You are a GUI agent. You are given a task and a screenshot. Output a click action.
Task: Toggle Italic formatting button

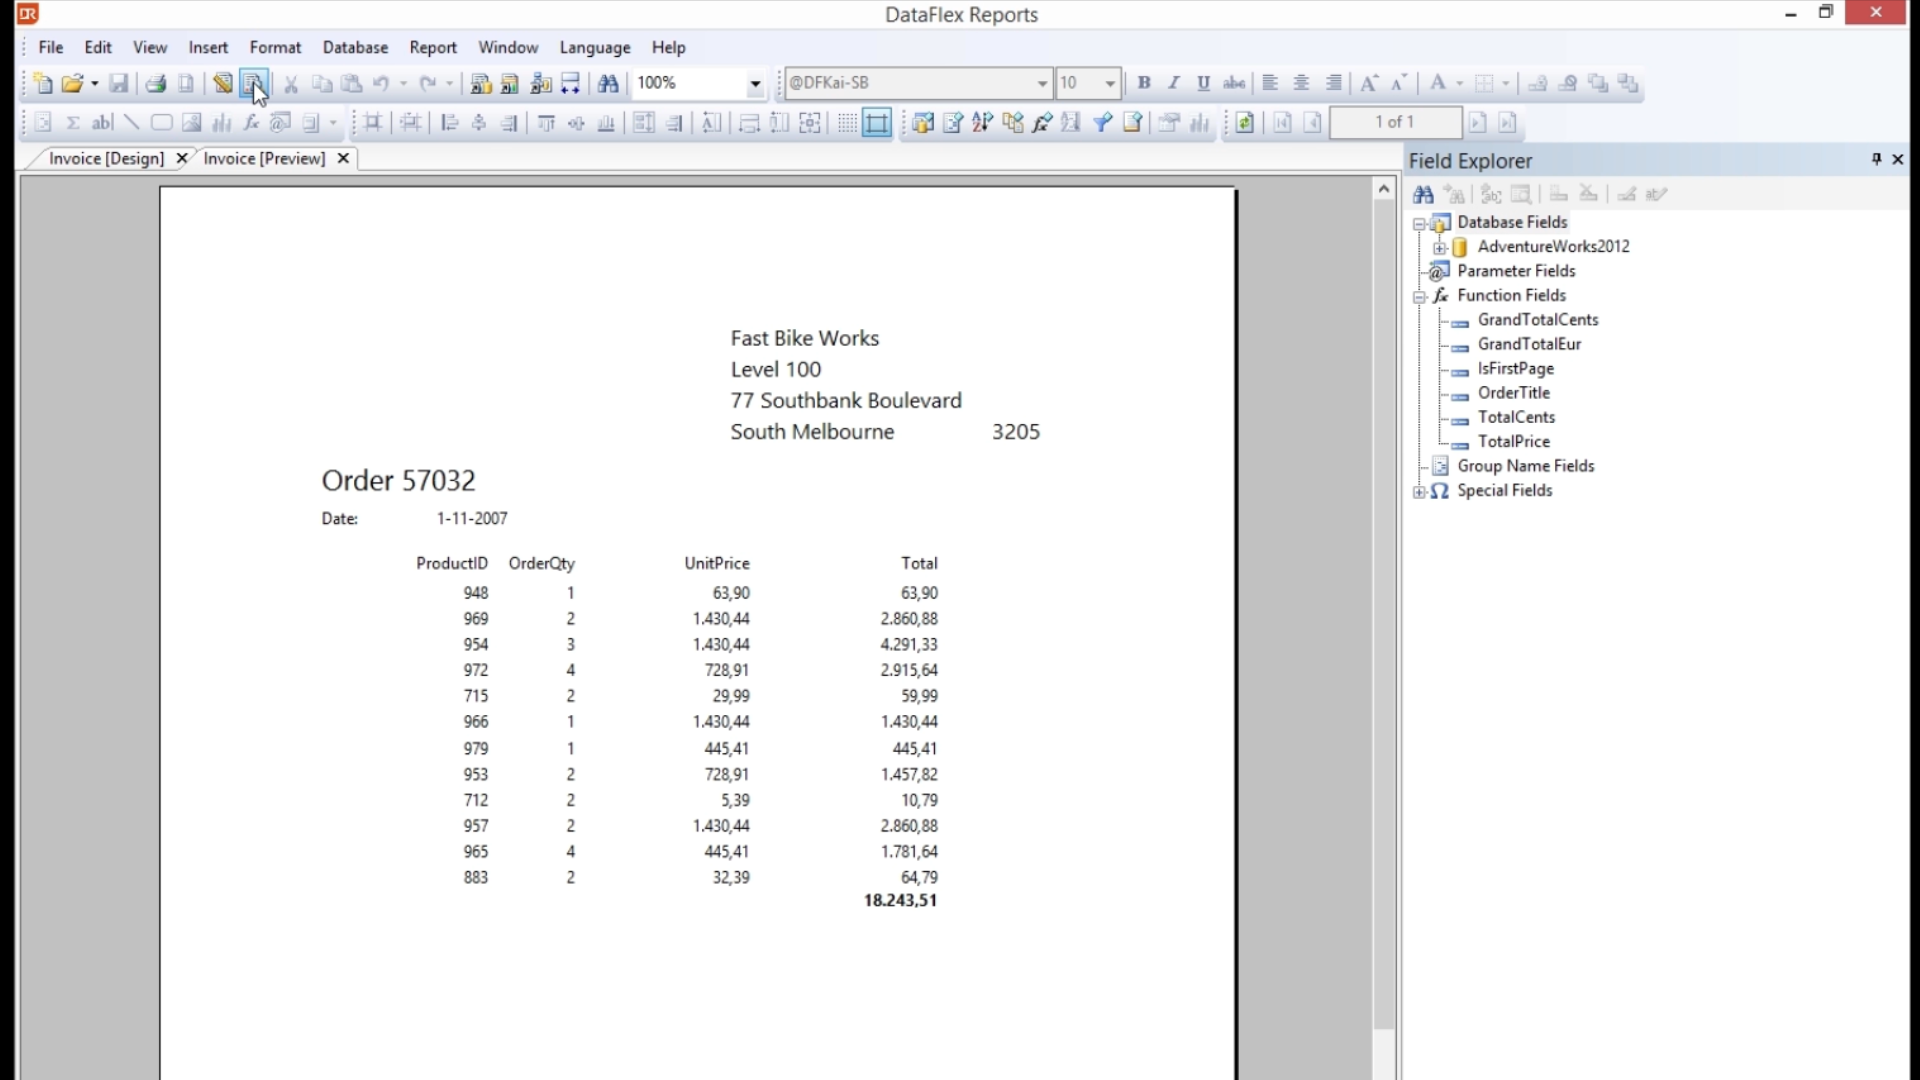[1174, 83]
